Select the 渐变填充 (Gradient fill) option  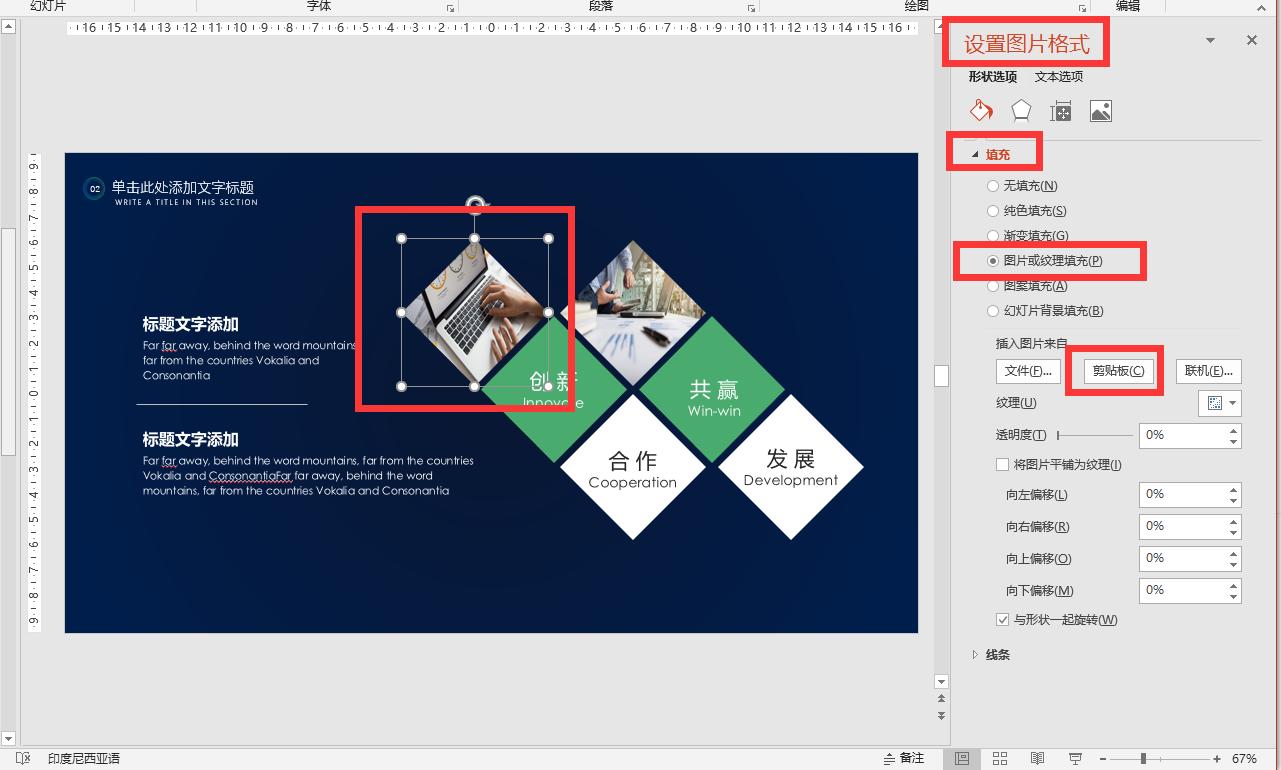pos(993,236)
